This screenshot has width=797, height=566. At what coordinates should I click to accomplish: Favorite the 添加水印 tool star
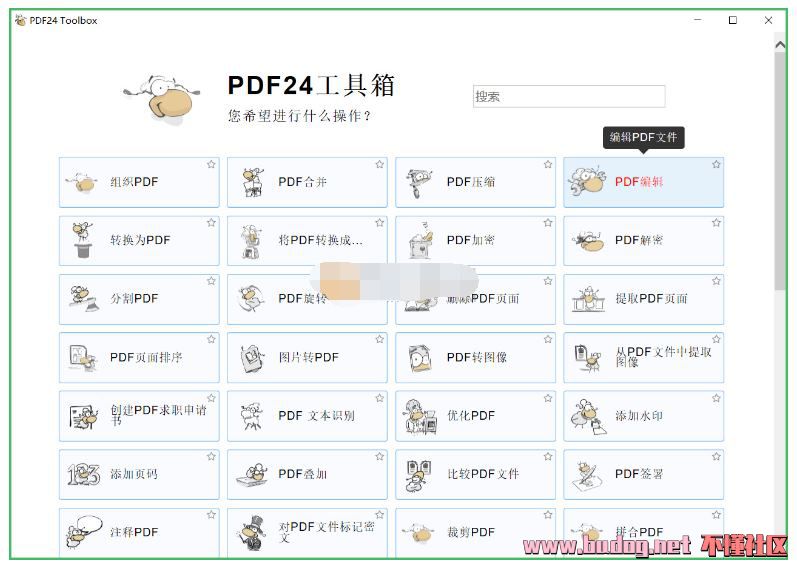pos(716,398)
